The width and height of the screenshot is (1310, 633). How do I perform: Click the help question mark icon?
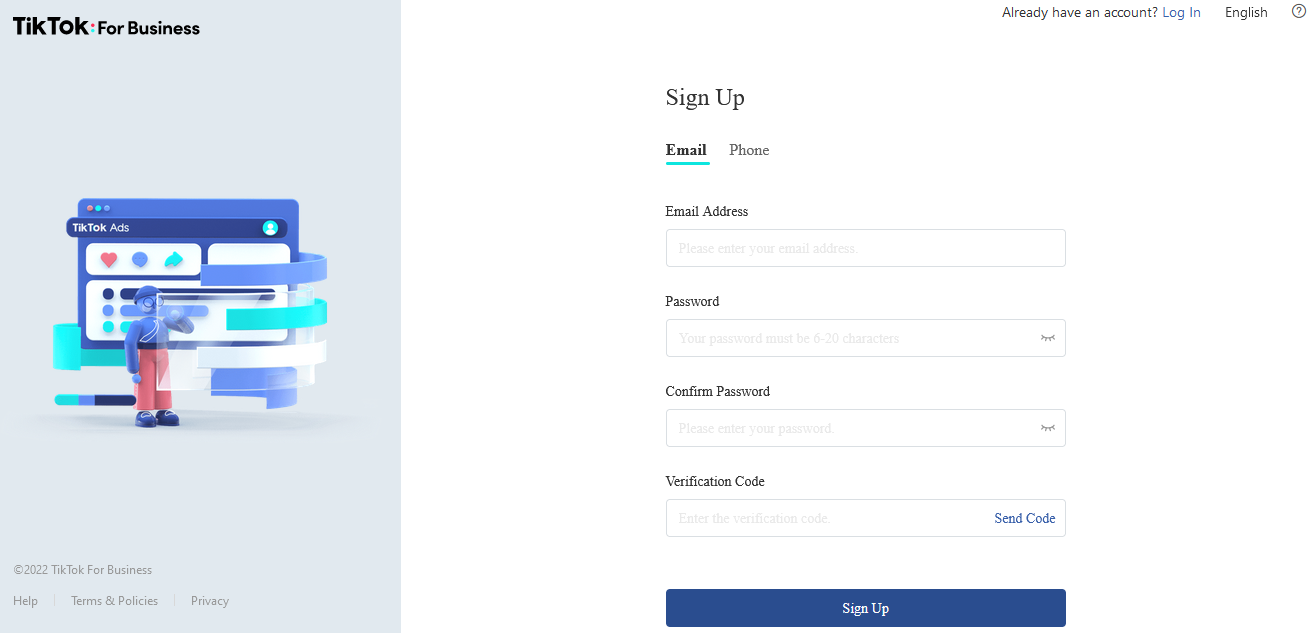pos(1299,12)
